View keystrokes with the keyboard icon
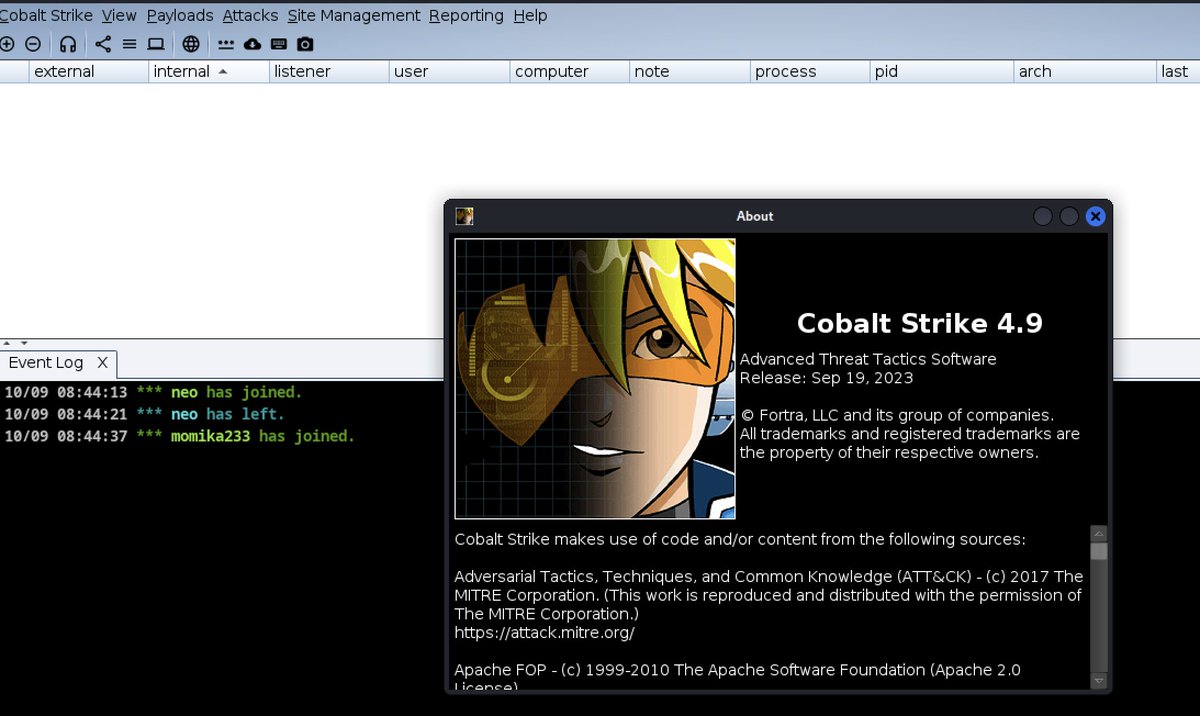The width and height of the screenshot is (1200, 716). pyautogui.click(x=279, y=44)
